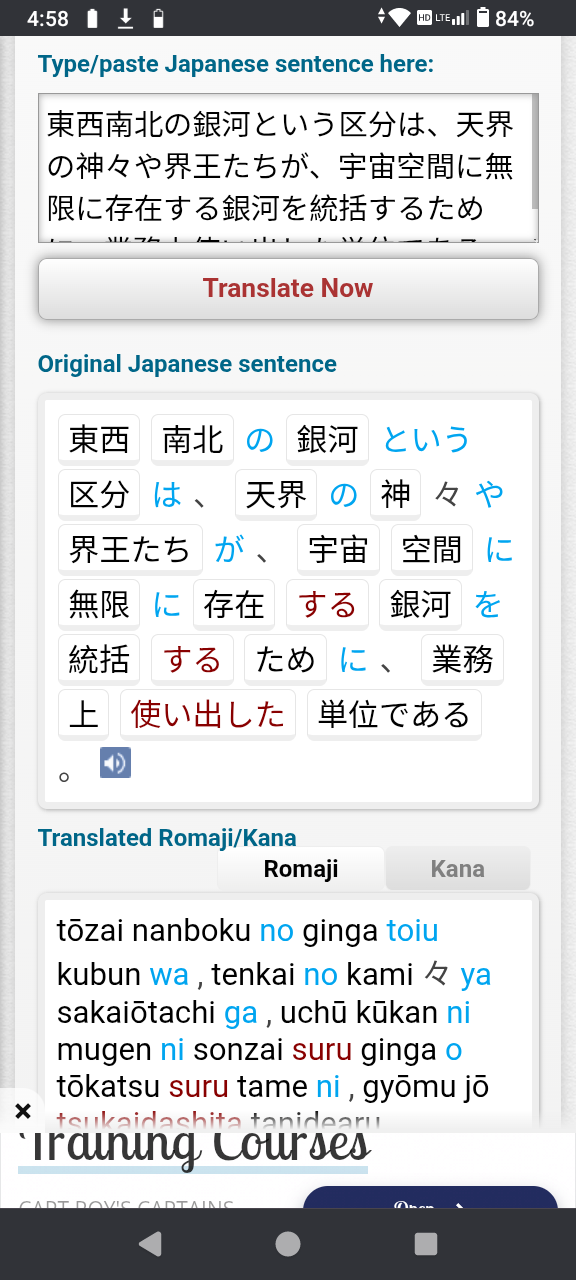The image size is (576, 1280).
Task: Tap the particle という in blue
Action: coord(426,439)
